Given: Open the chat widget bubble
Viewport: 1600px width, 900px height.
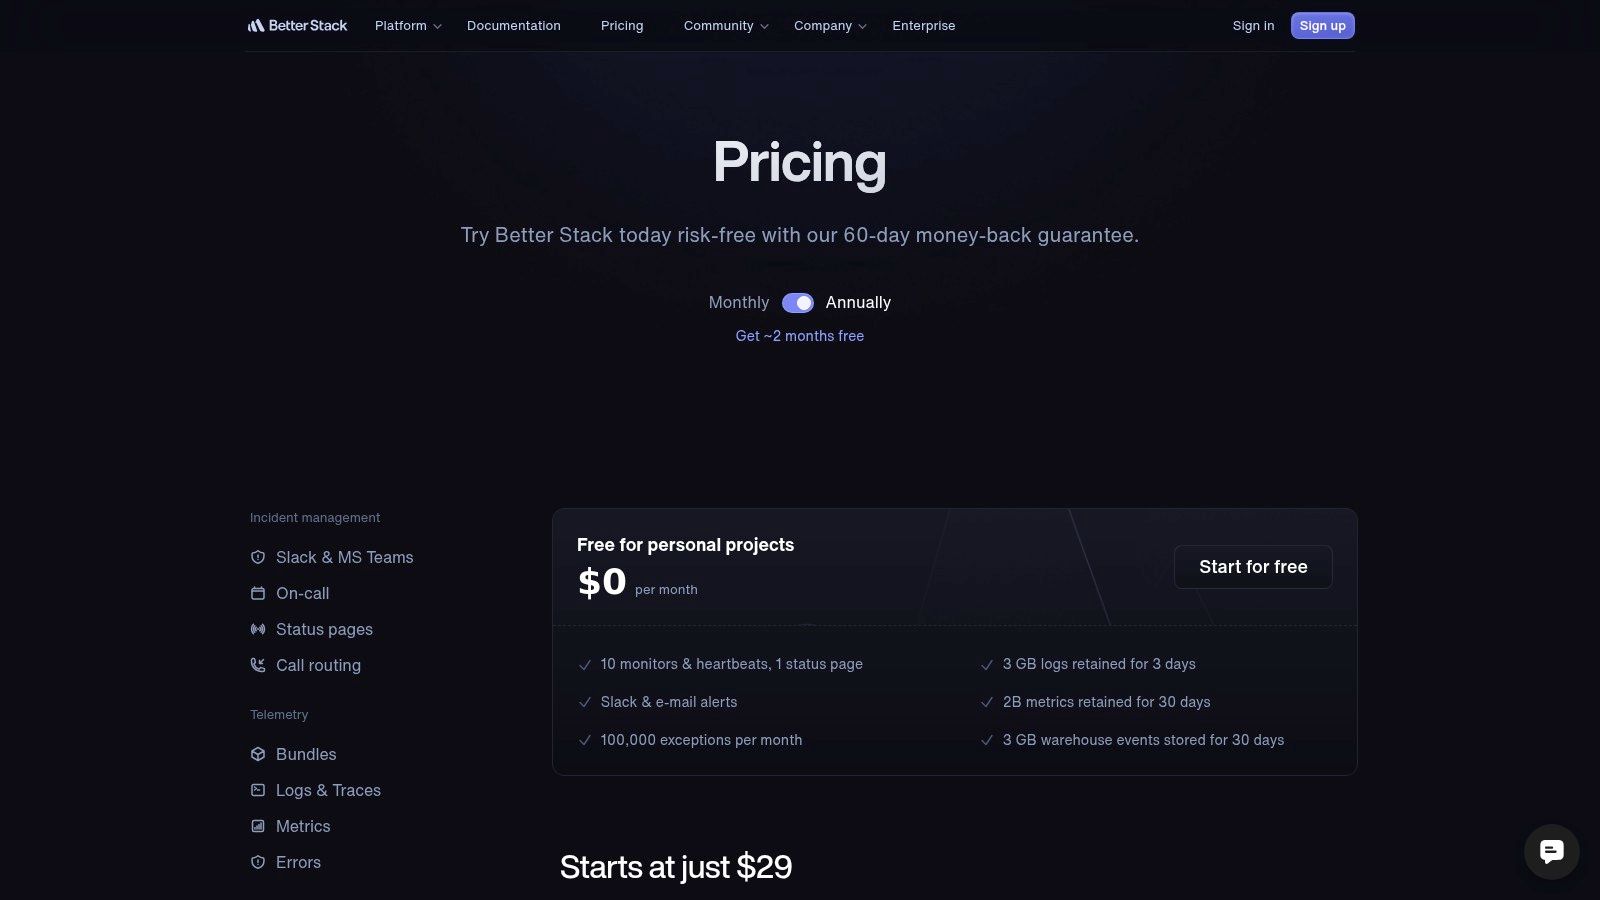Looking at the screenshot, I should tap(1551, 851).
